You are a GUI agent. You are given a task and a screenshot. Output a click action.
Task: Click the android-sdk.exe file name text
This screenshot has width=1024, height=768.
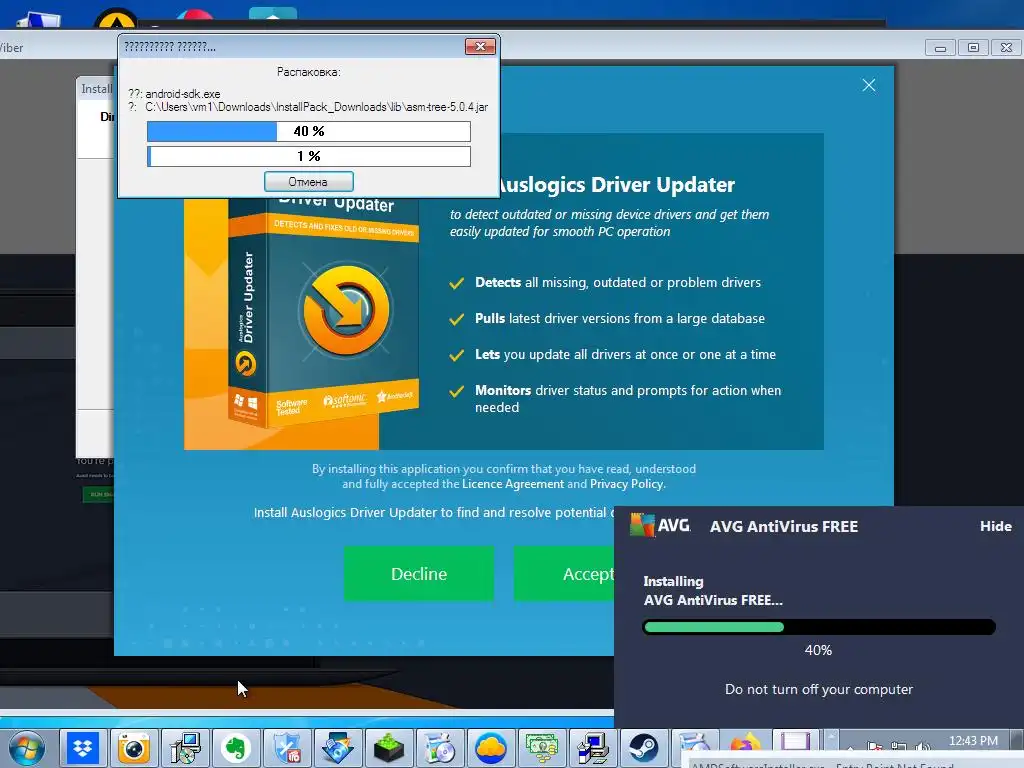[x=183, y=94]
